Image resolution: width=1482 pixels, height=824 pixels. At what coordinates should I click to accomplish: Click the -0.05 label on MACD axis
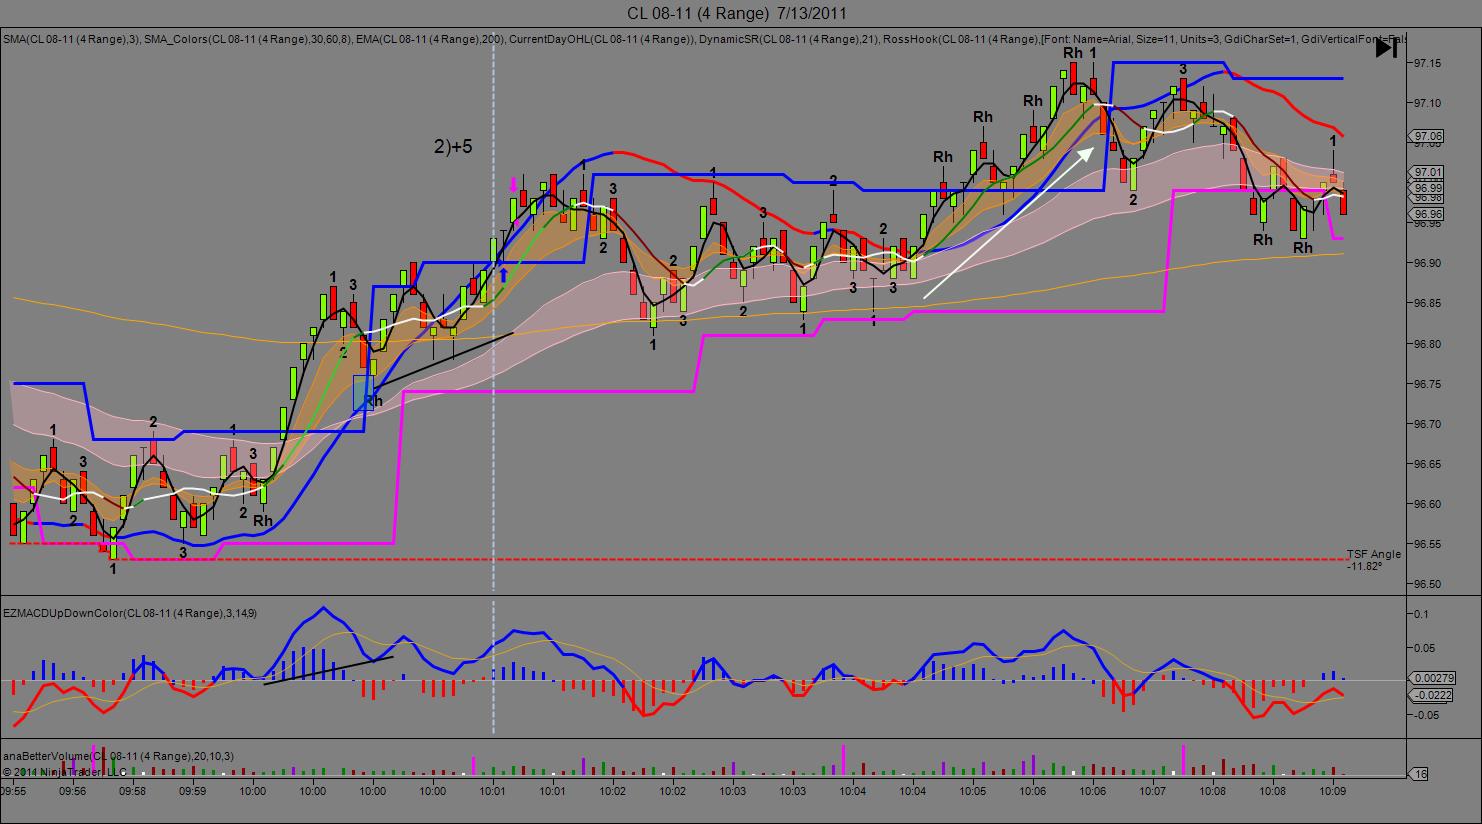(x=1427, y=715)
